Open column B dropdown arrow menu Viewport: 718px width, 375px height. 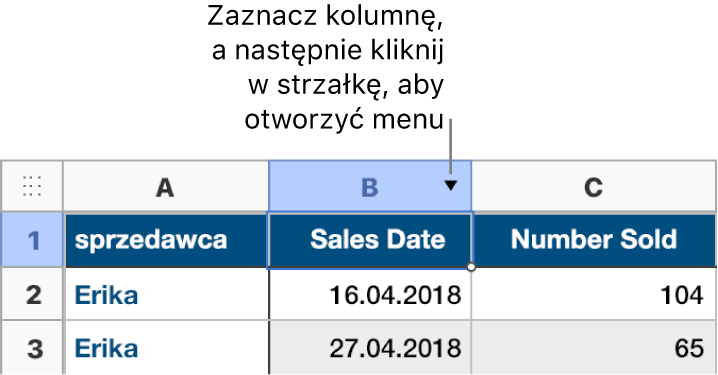pos(451,185)
